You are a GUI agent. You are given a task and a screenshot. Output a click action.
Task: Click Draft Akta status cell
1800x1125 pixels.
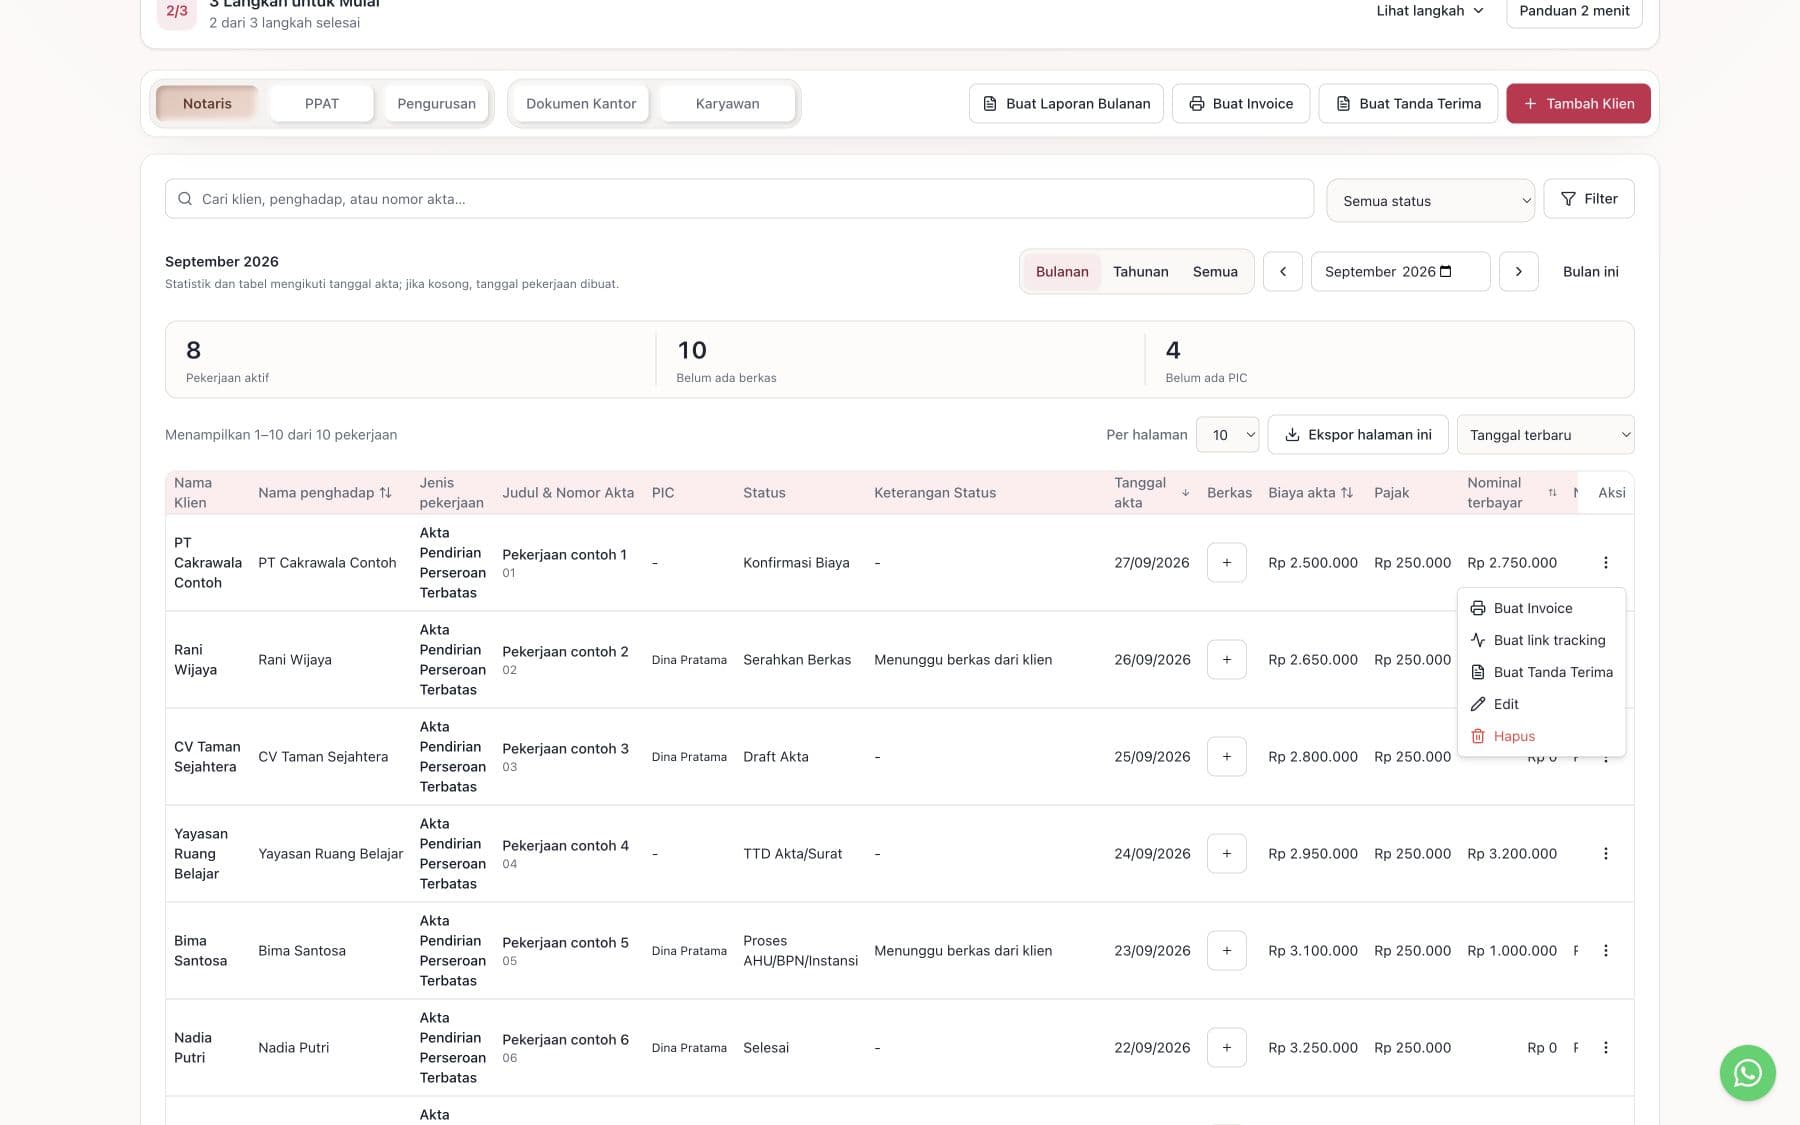click(x=776, y=757)
